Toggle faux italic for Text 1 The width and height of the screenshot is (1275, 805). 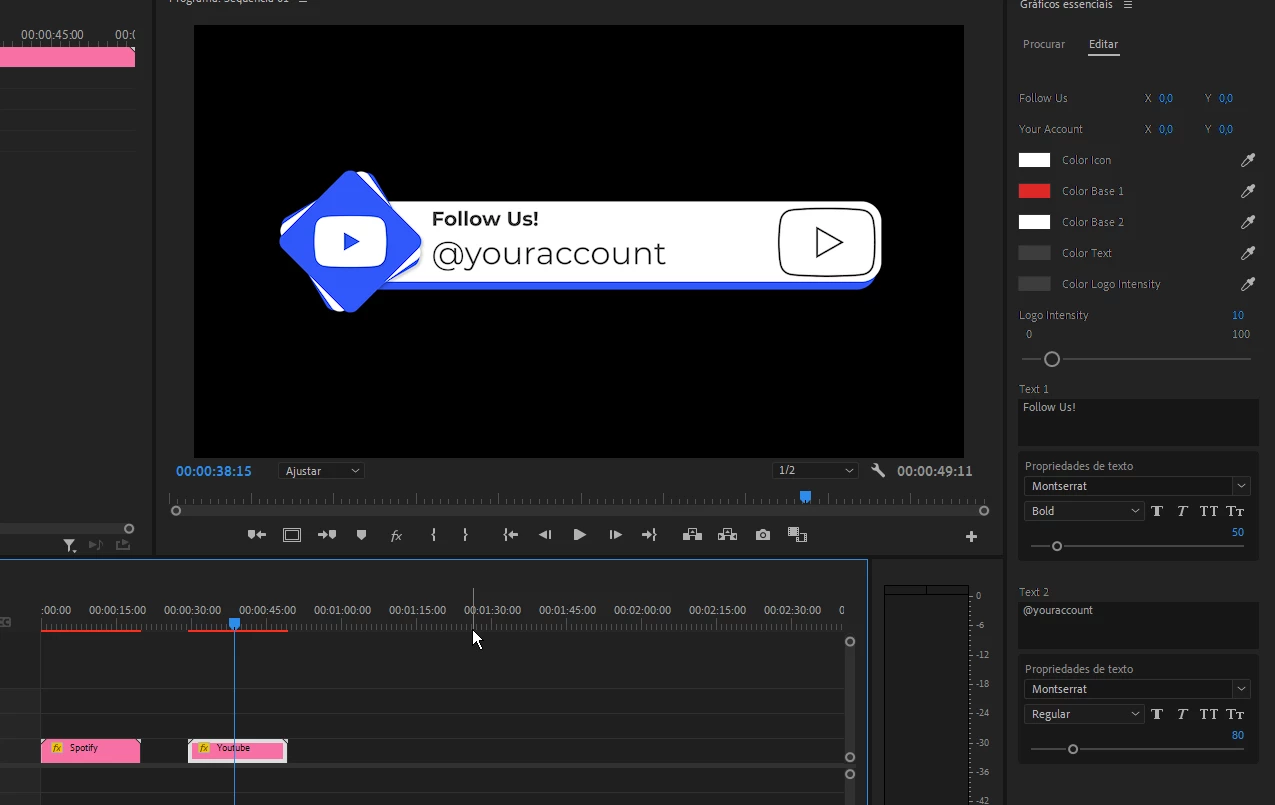point(1182,511)
